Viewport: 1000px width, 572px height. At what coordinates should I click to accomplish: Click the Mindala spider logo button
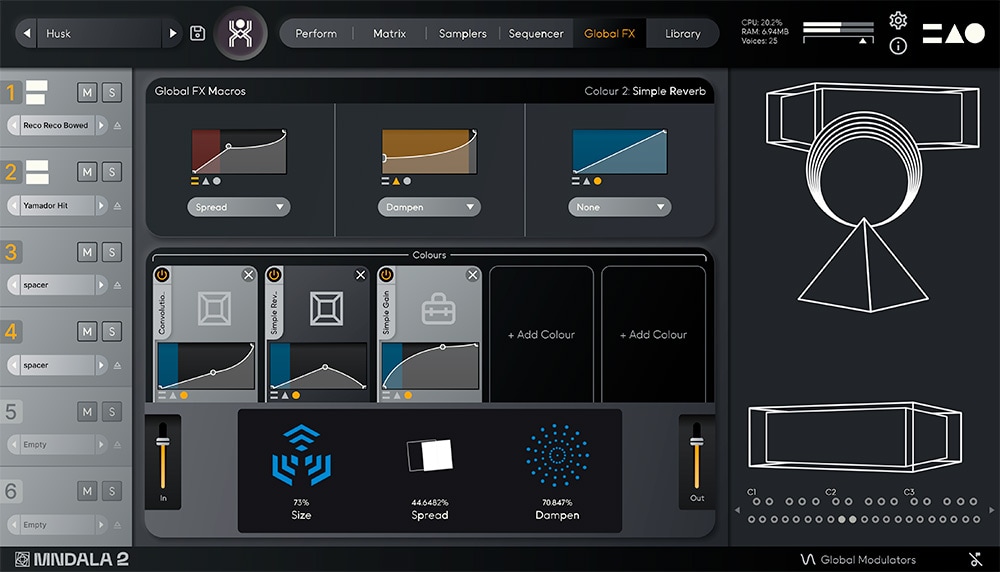click(240, 33)
